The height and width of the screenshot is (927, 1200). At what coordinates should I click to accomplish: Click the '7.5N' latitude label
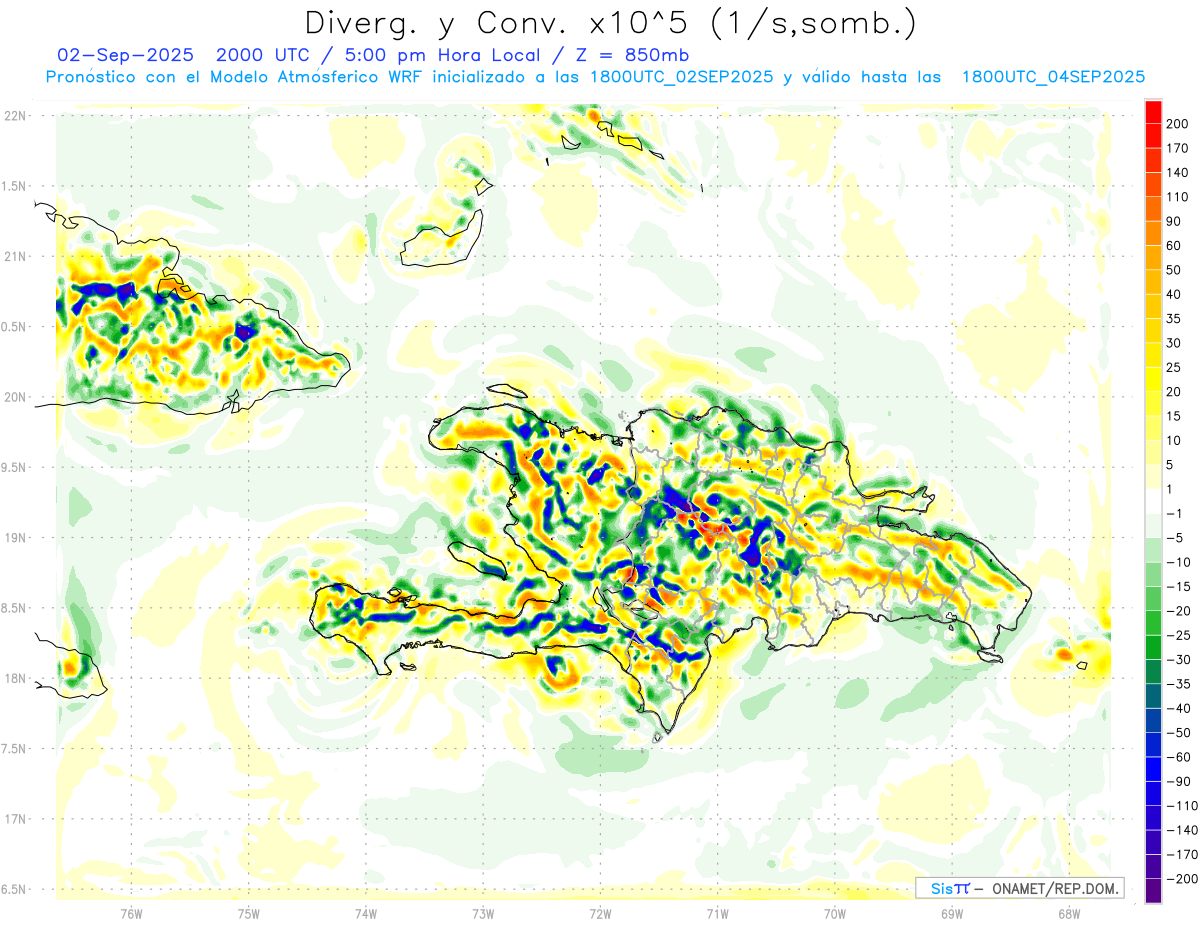14,749
